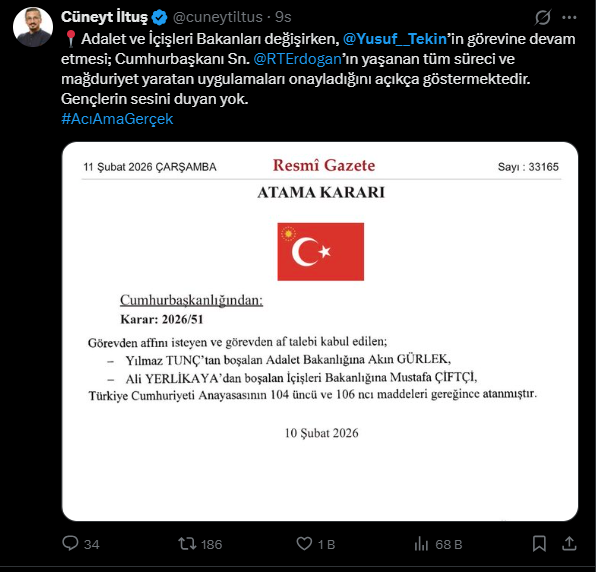The height and width of the screenshot is (572, 596).
Task: Open the three-dot more options menu
Action: [x=569, y=17]
